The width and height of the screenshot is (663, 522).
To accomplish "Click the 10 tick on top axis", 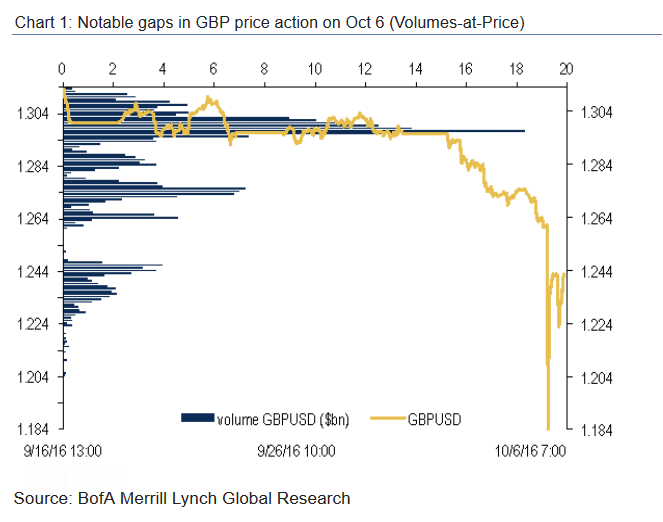I will tap(314, 70).
